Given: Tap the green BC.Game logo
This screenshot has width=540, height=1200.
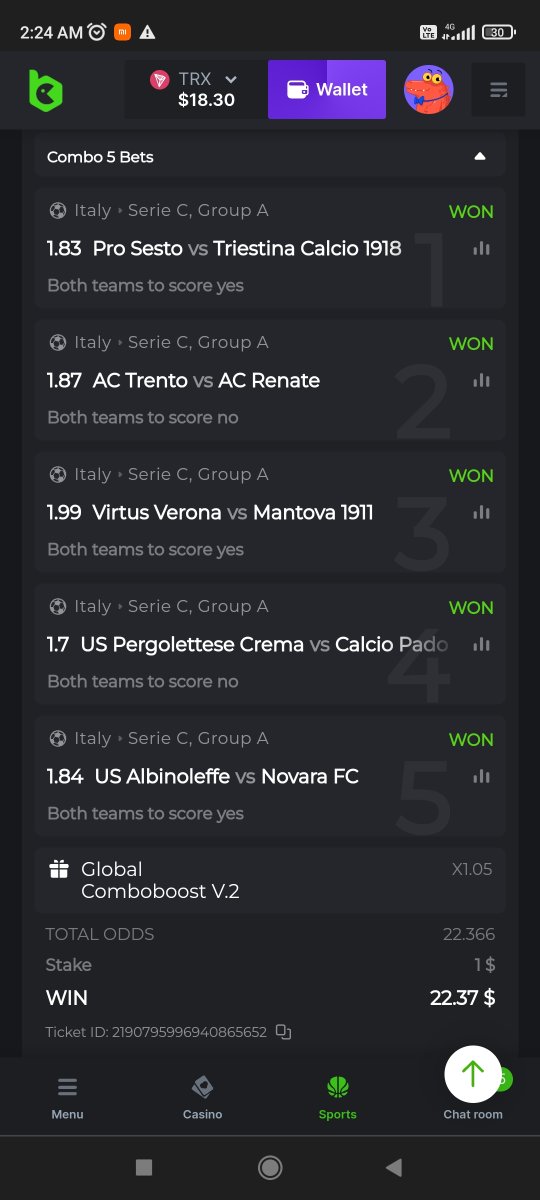Looking at the screenshot, I should [45, 90].
